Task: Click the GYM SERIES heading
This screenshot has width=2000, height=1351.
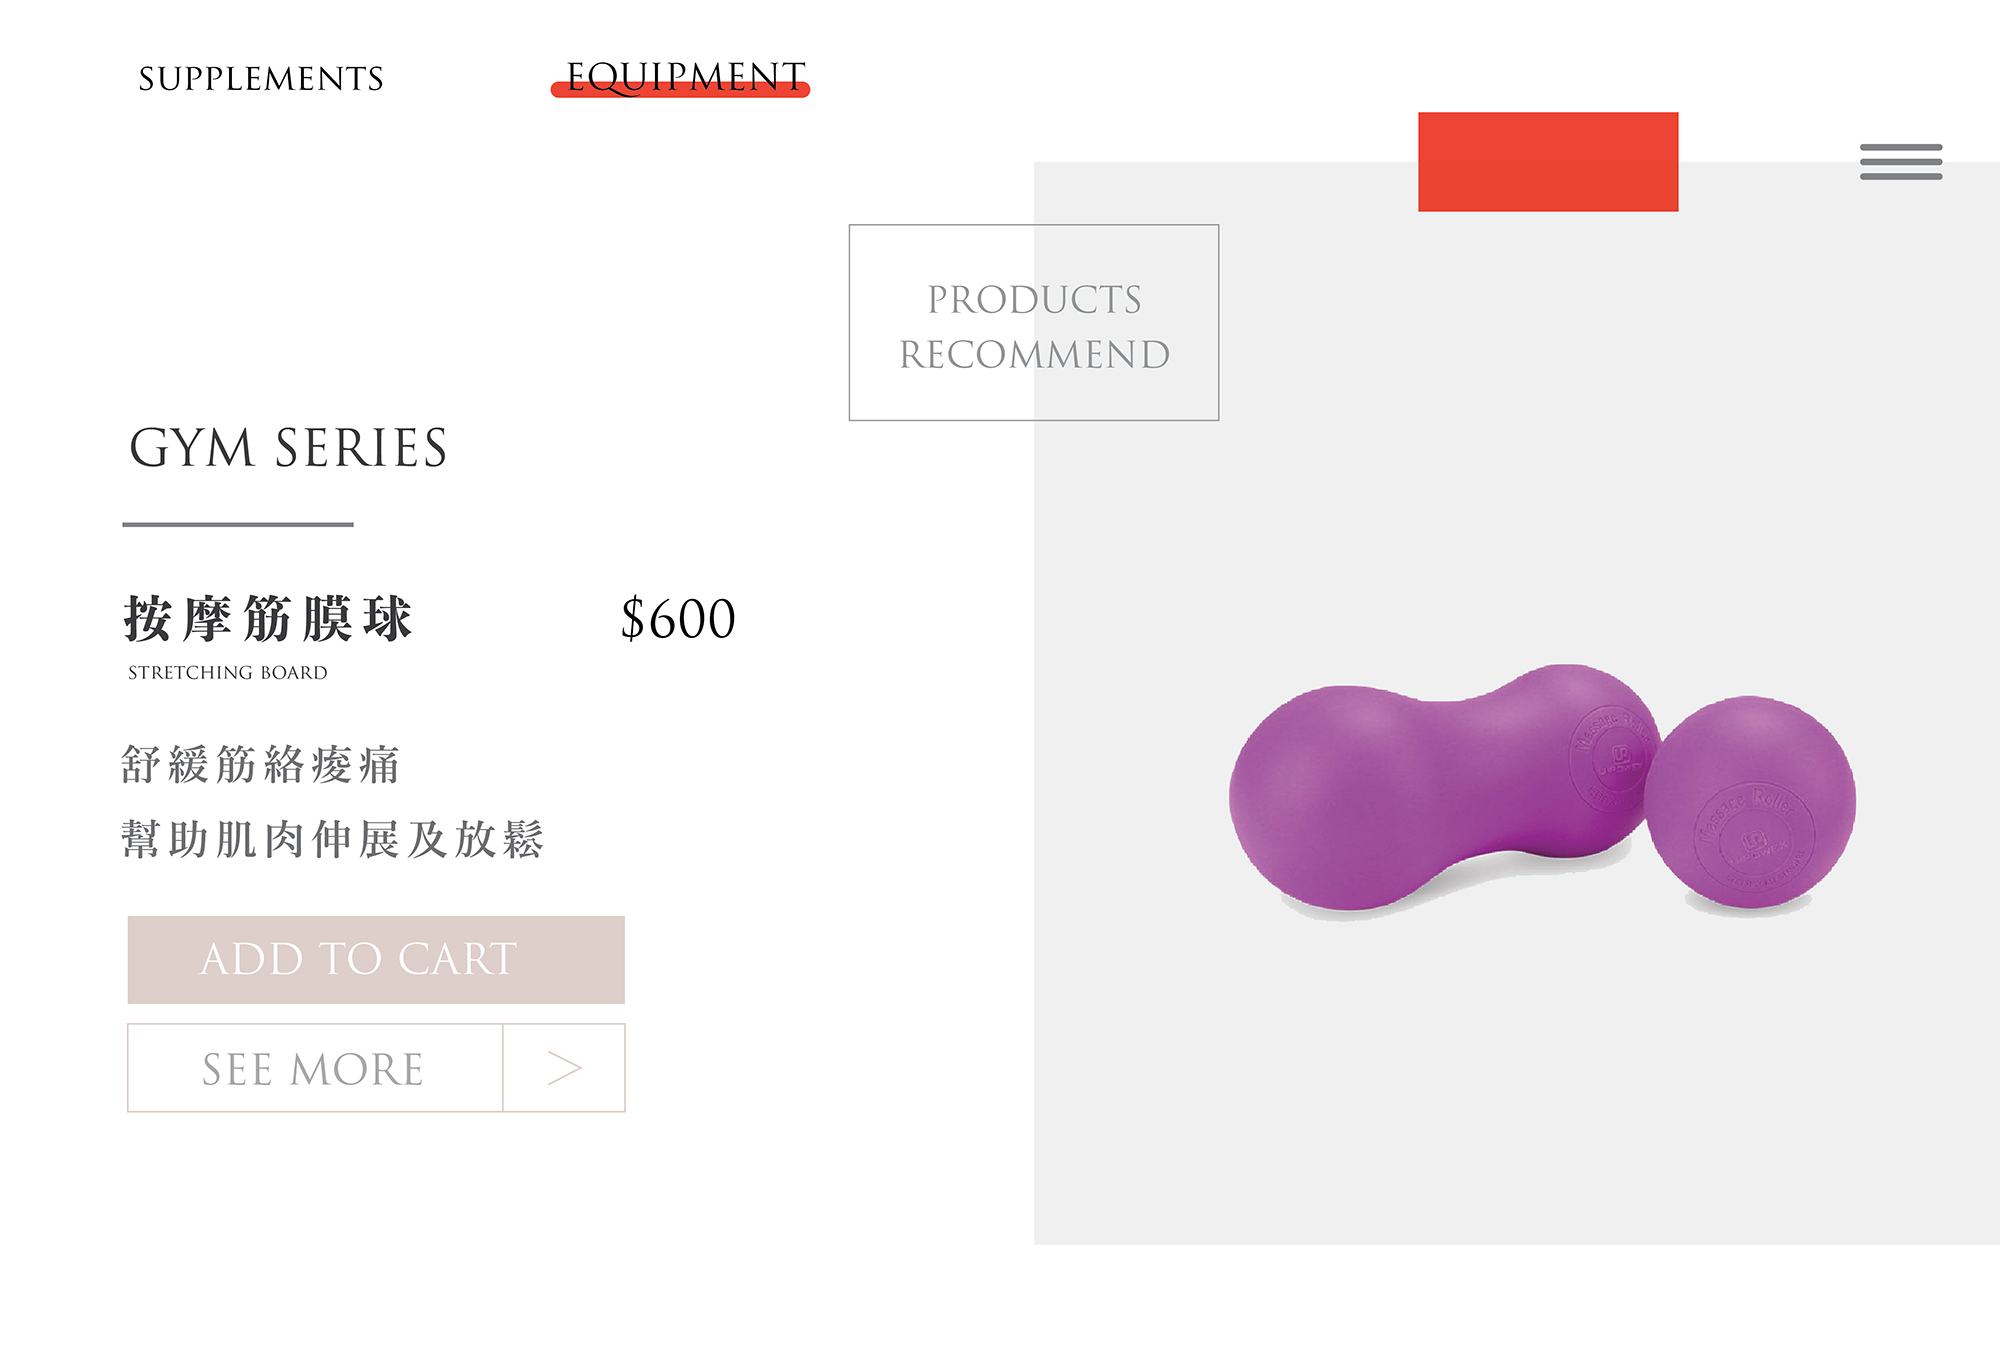Action: pos(288,448)
